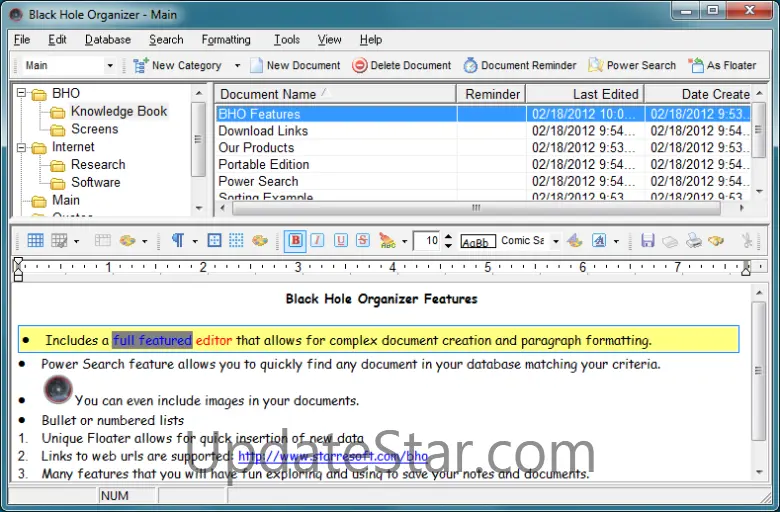
Task: Open the table properties dropdown arrow
Action: tap(76, 242)
